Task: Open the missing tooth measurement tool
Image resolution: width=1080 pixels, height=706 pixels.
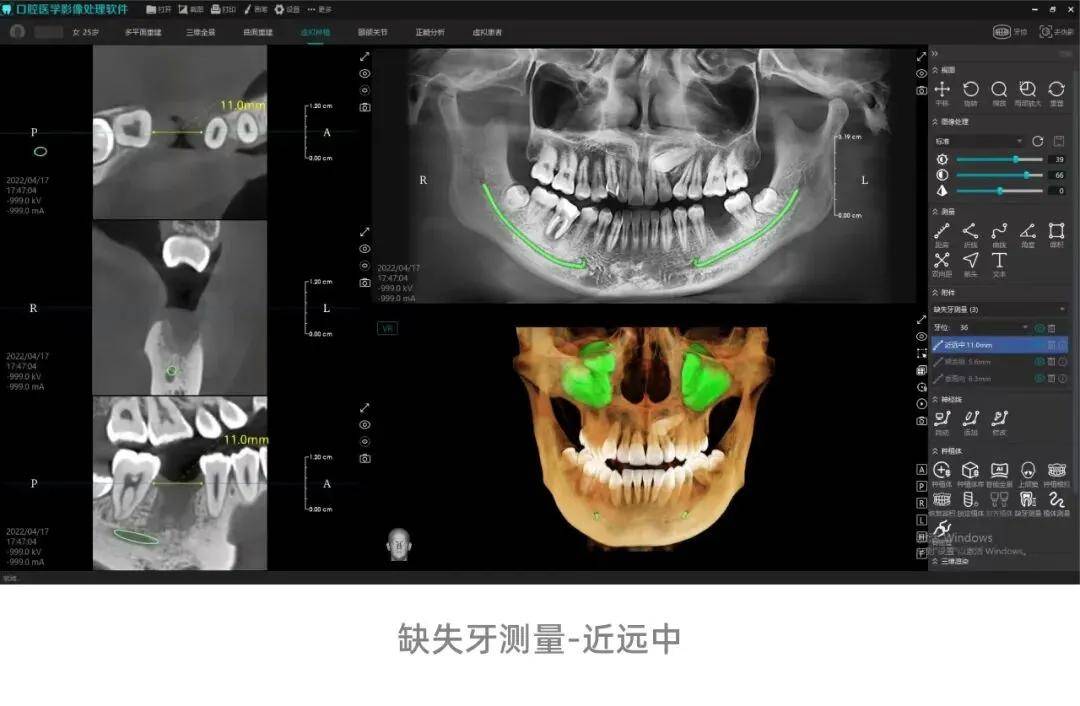Action: (1027, 500)
